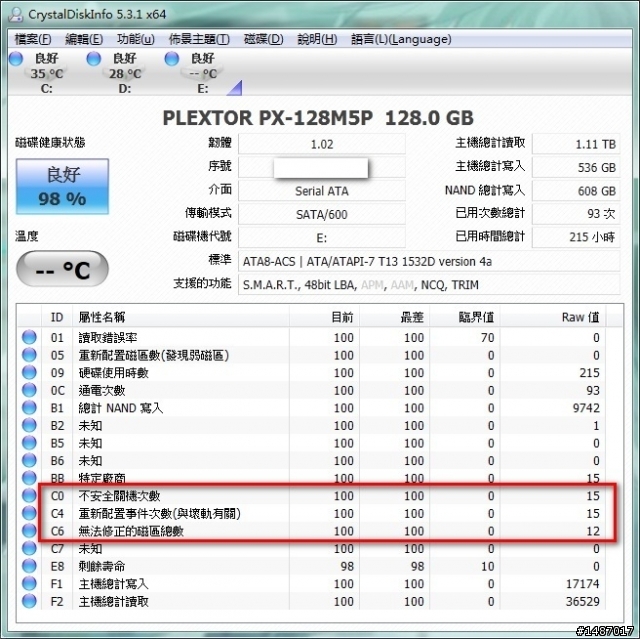The width and height of the screenshot is (640, 639).
Task: Open the 編輯(E) menu
Action: tap(84, 39)
